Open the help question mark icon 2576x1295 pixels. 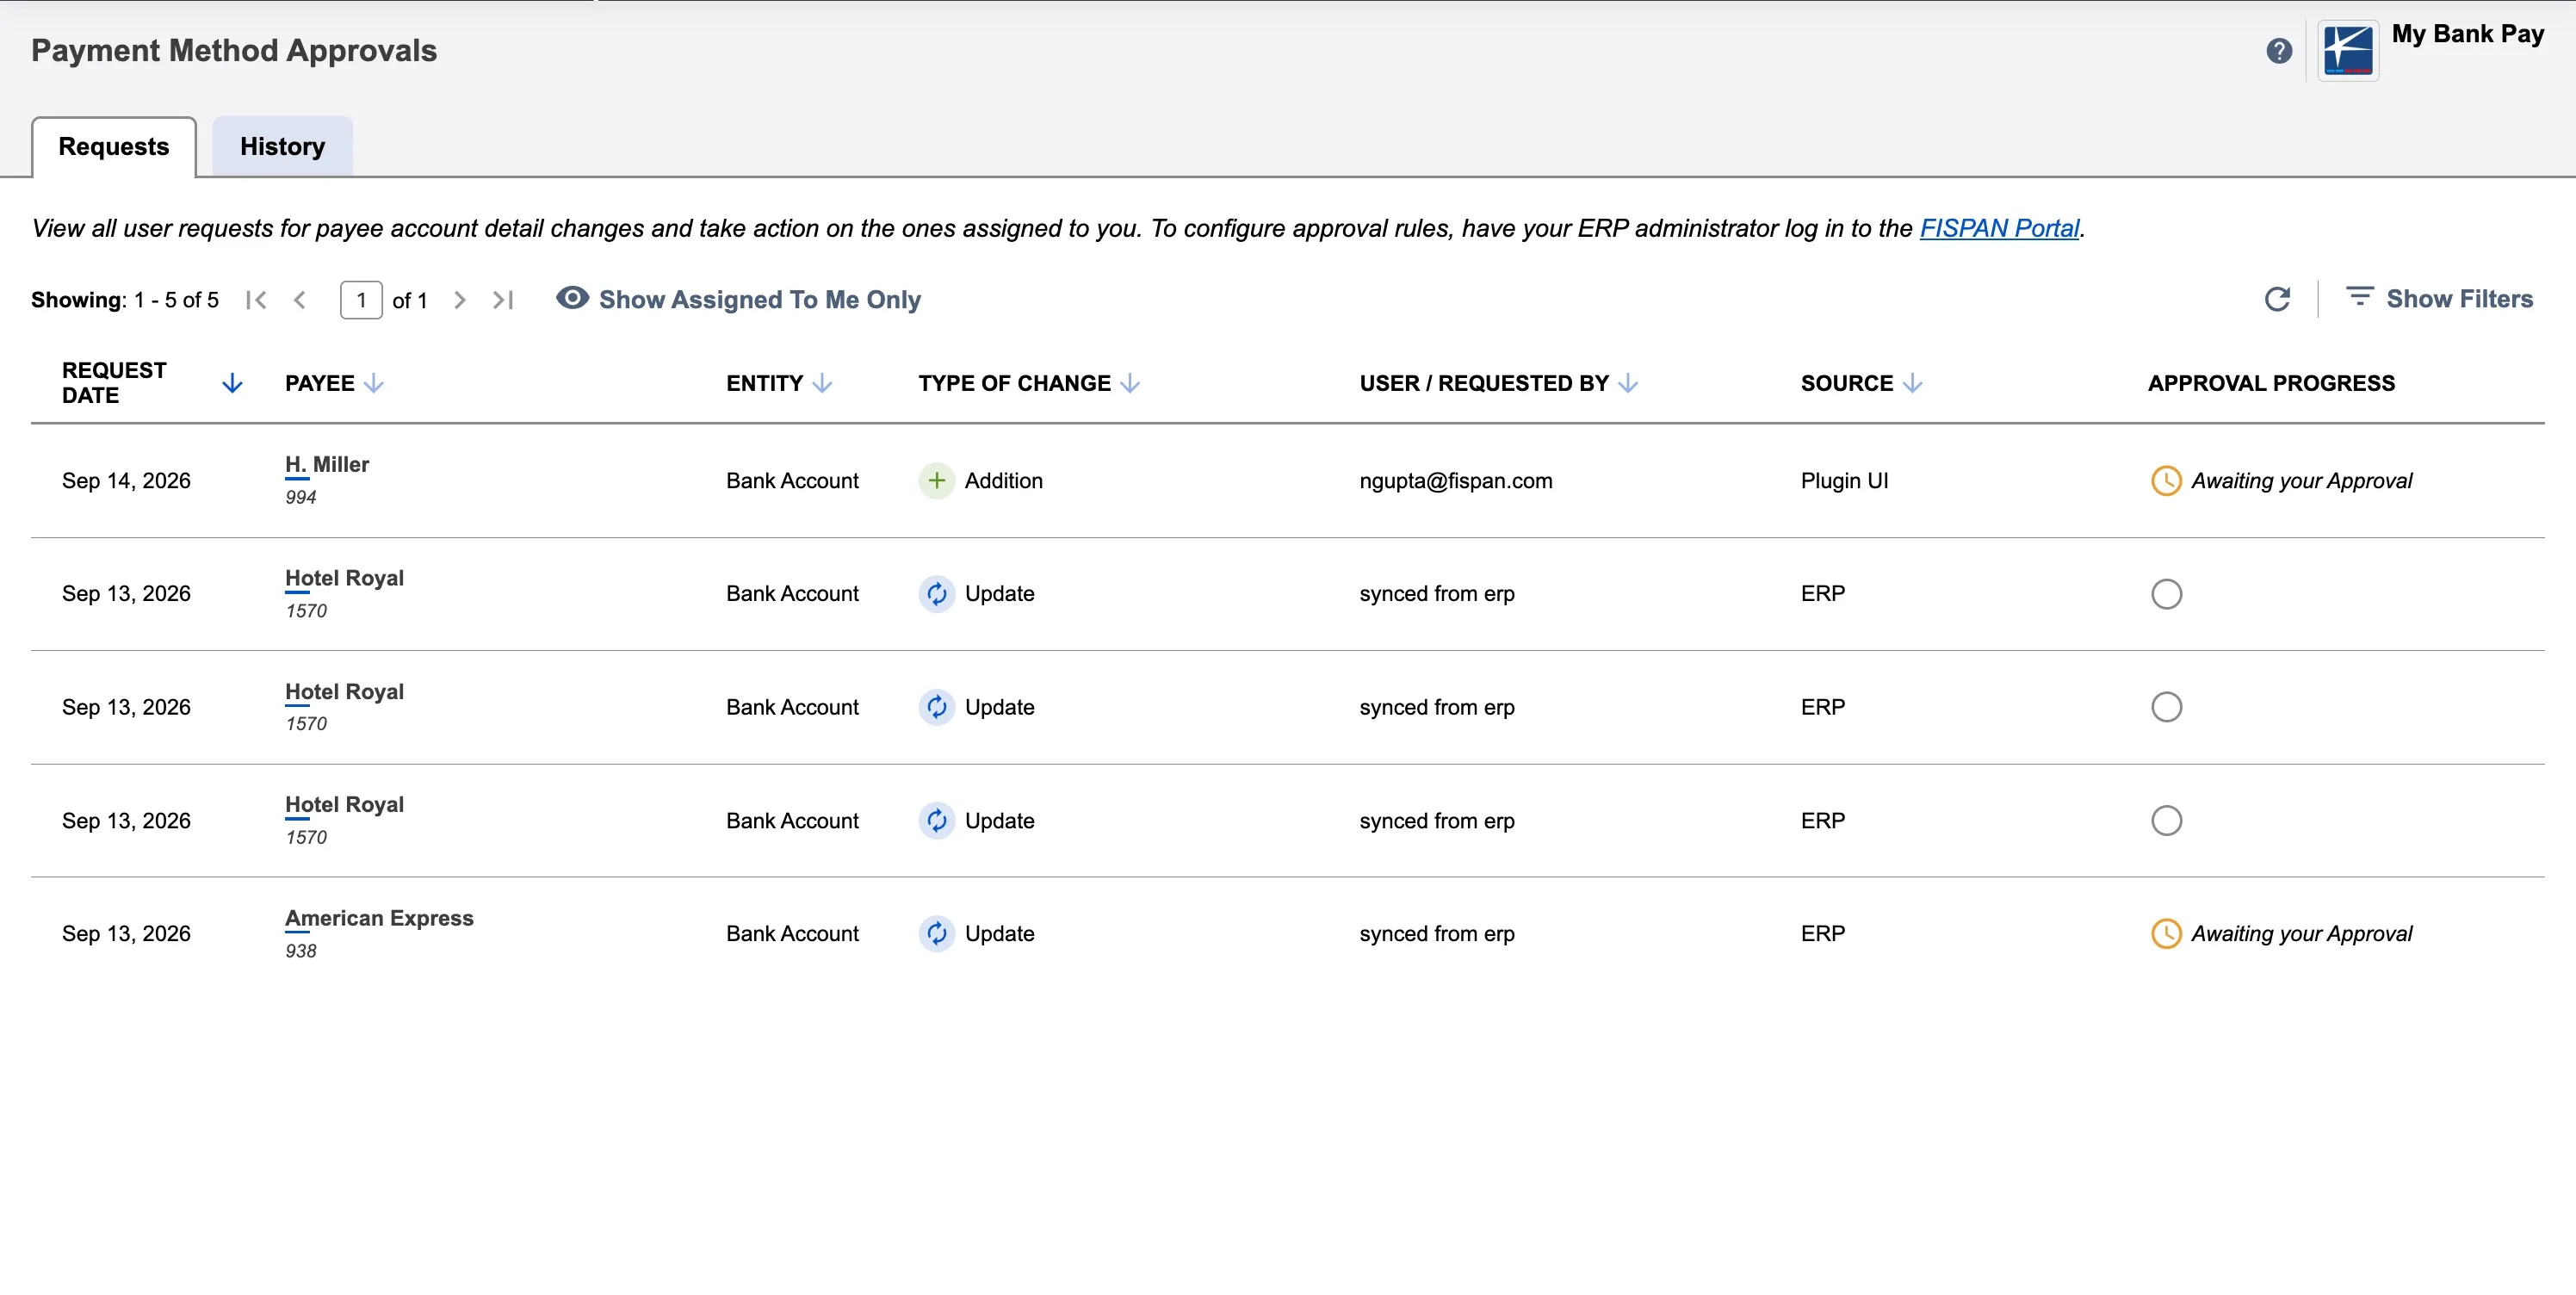pyautogui.click(x=2279, y=51)
